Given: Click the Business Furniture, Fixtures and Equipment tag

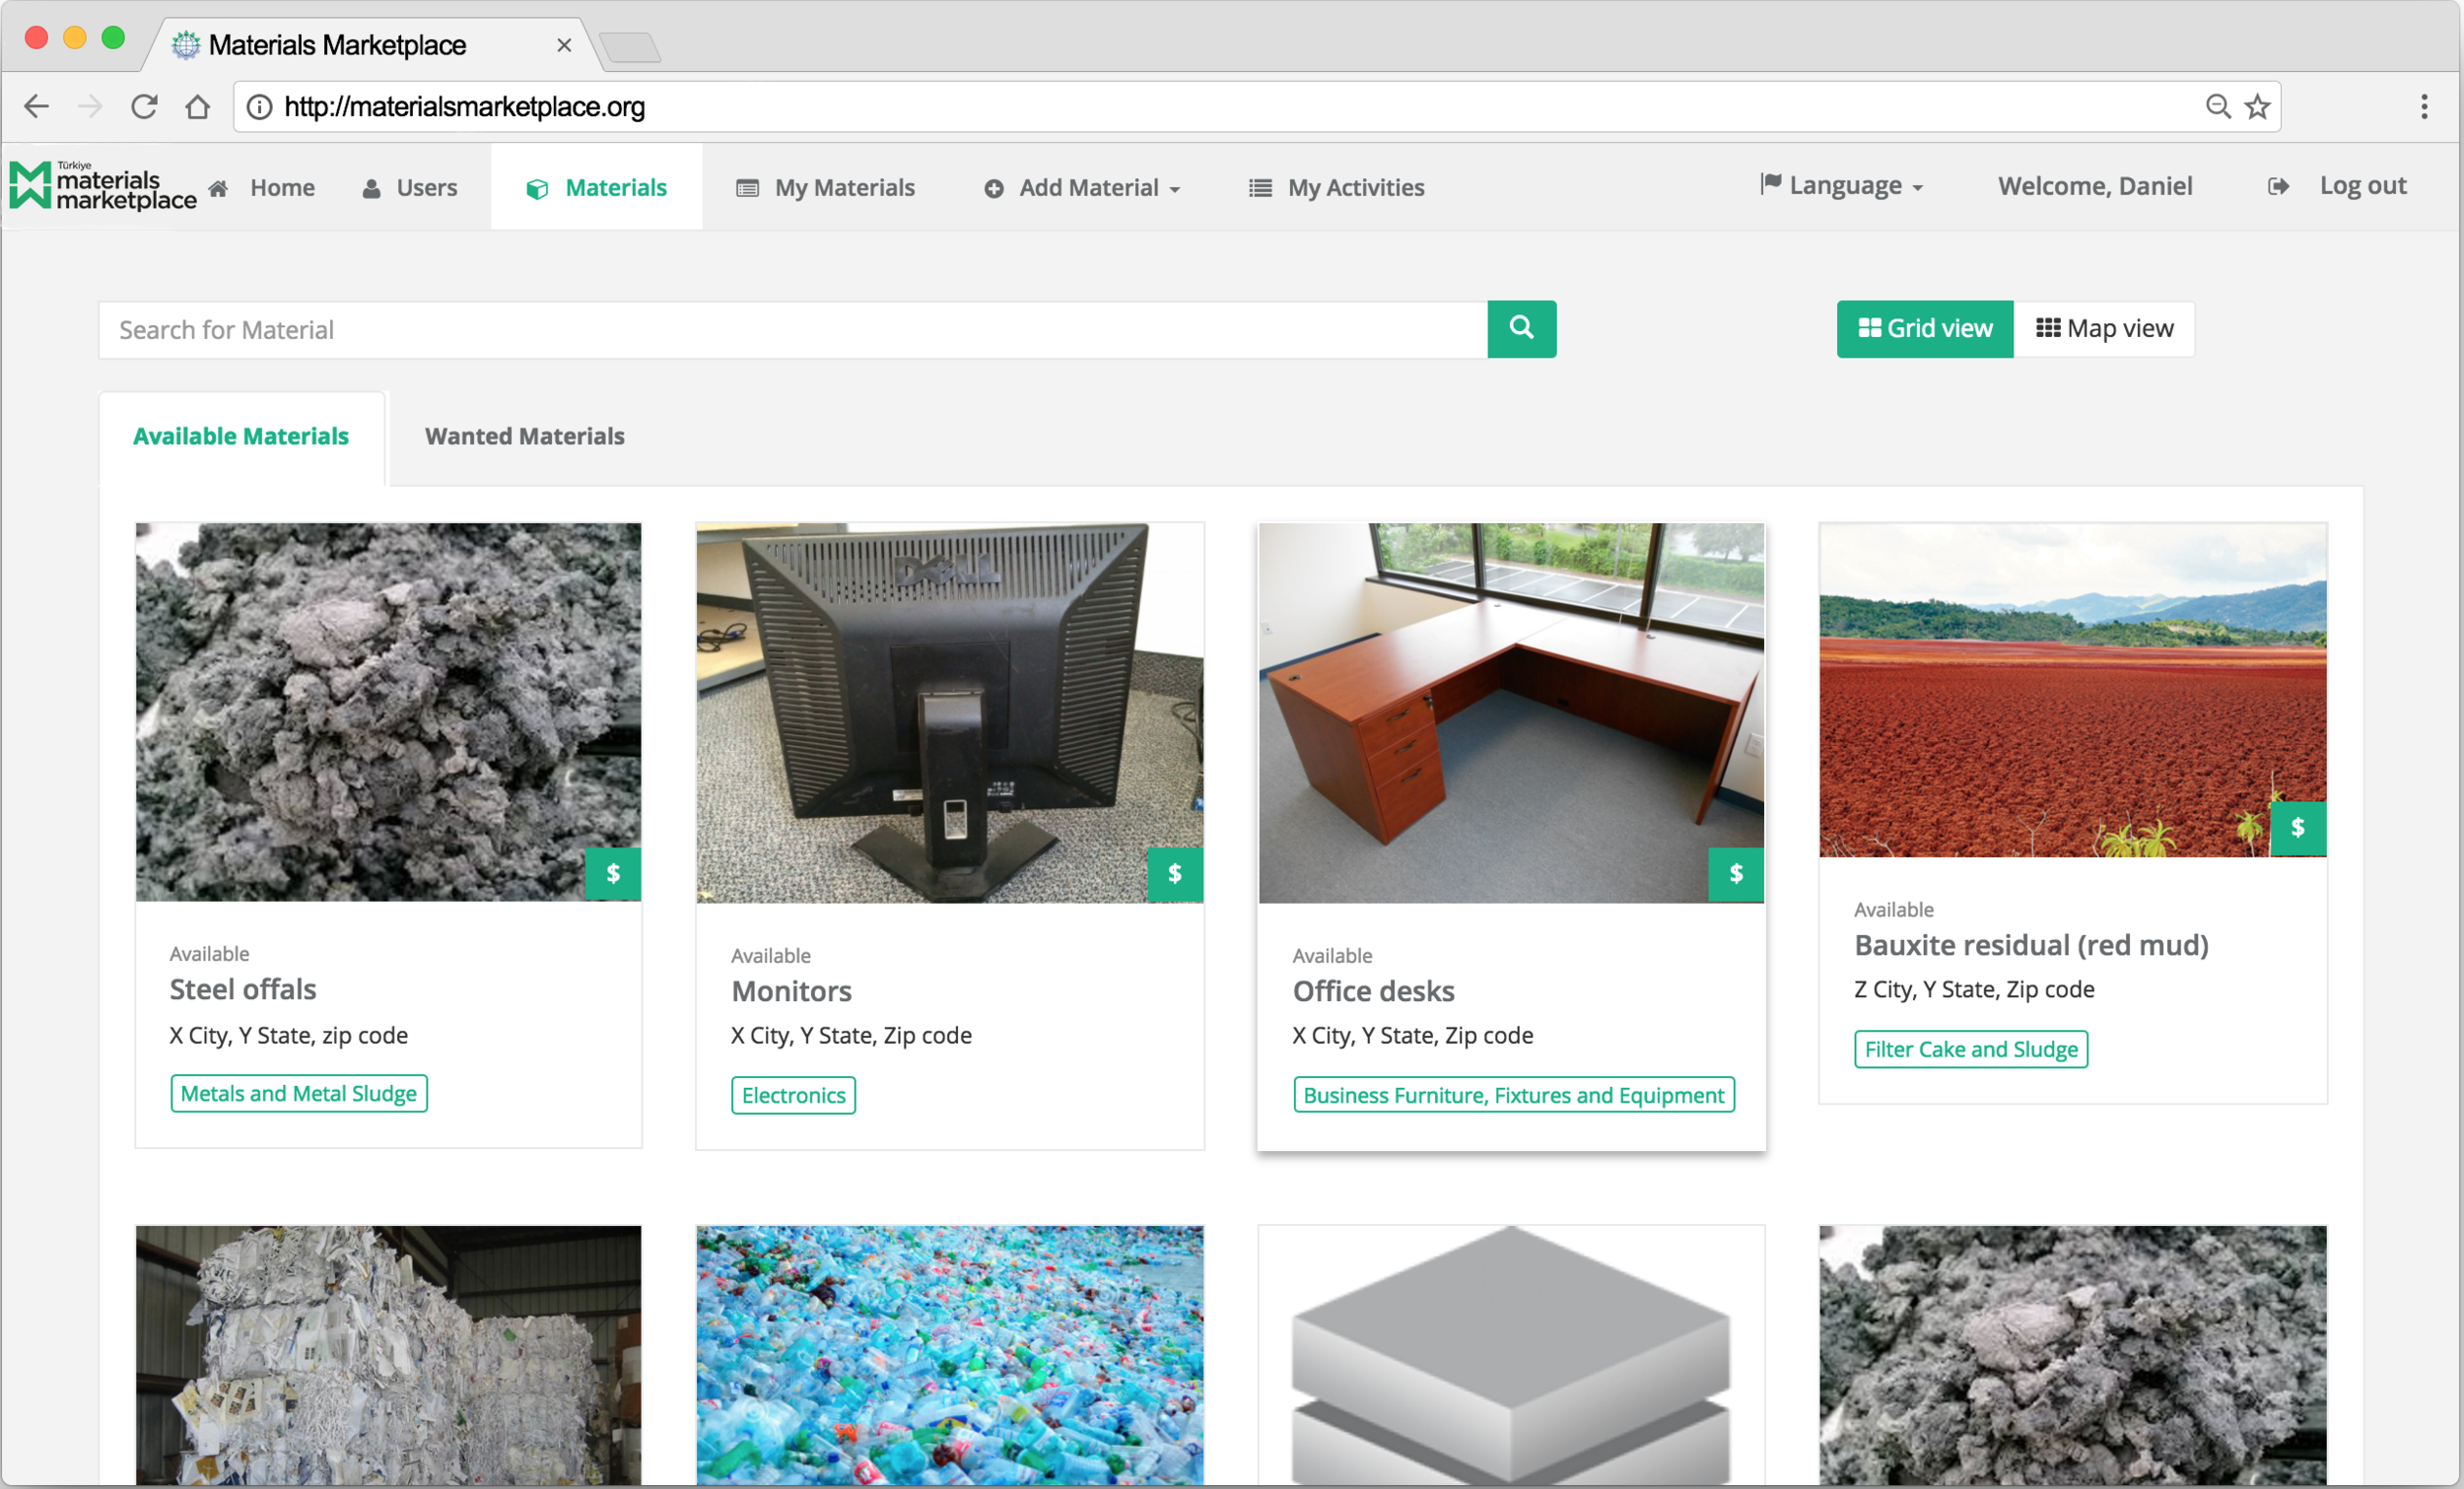Looking at the screenshot, I should [1513, 1095].
